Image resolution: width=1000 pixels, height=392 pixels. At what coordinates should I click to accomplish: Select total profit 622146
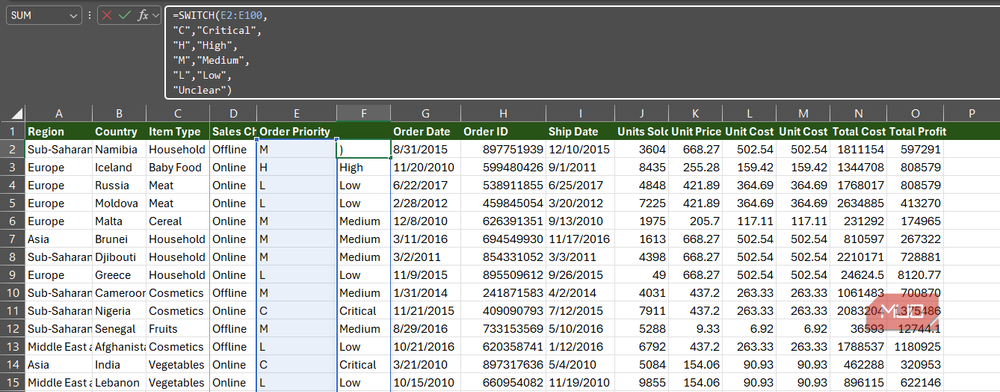coord(915,383)
